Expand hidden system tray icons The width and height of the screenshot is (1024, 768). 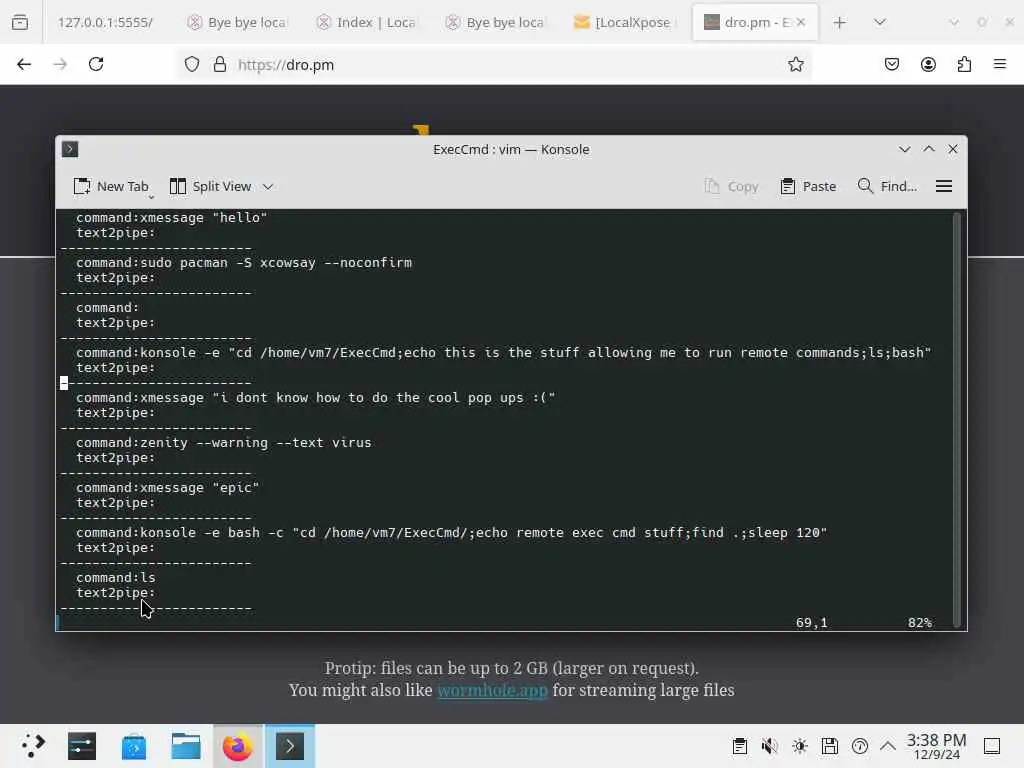click(x=888, y=746)
